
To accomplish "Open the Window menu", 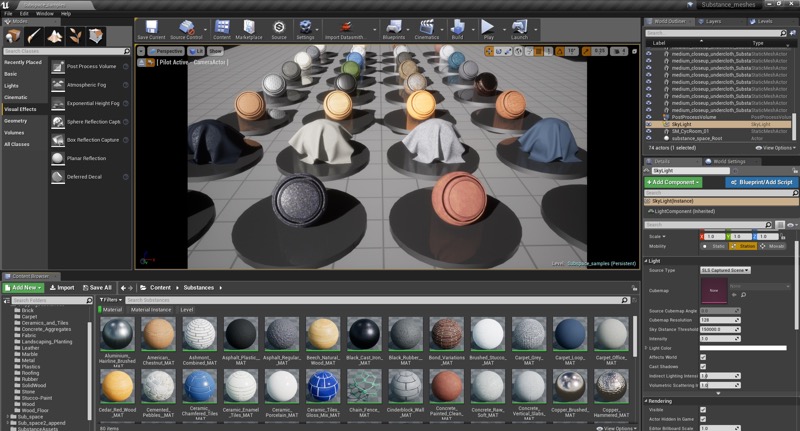I will 44,14.
